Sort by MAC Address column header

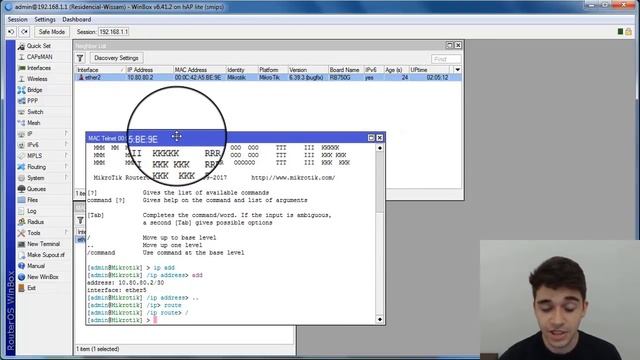(x=200, y=70)
